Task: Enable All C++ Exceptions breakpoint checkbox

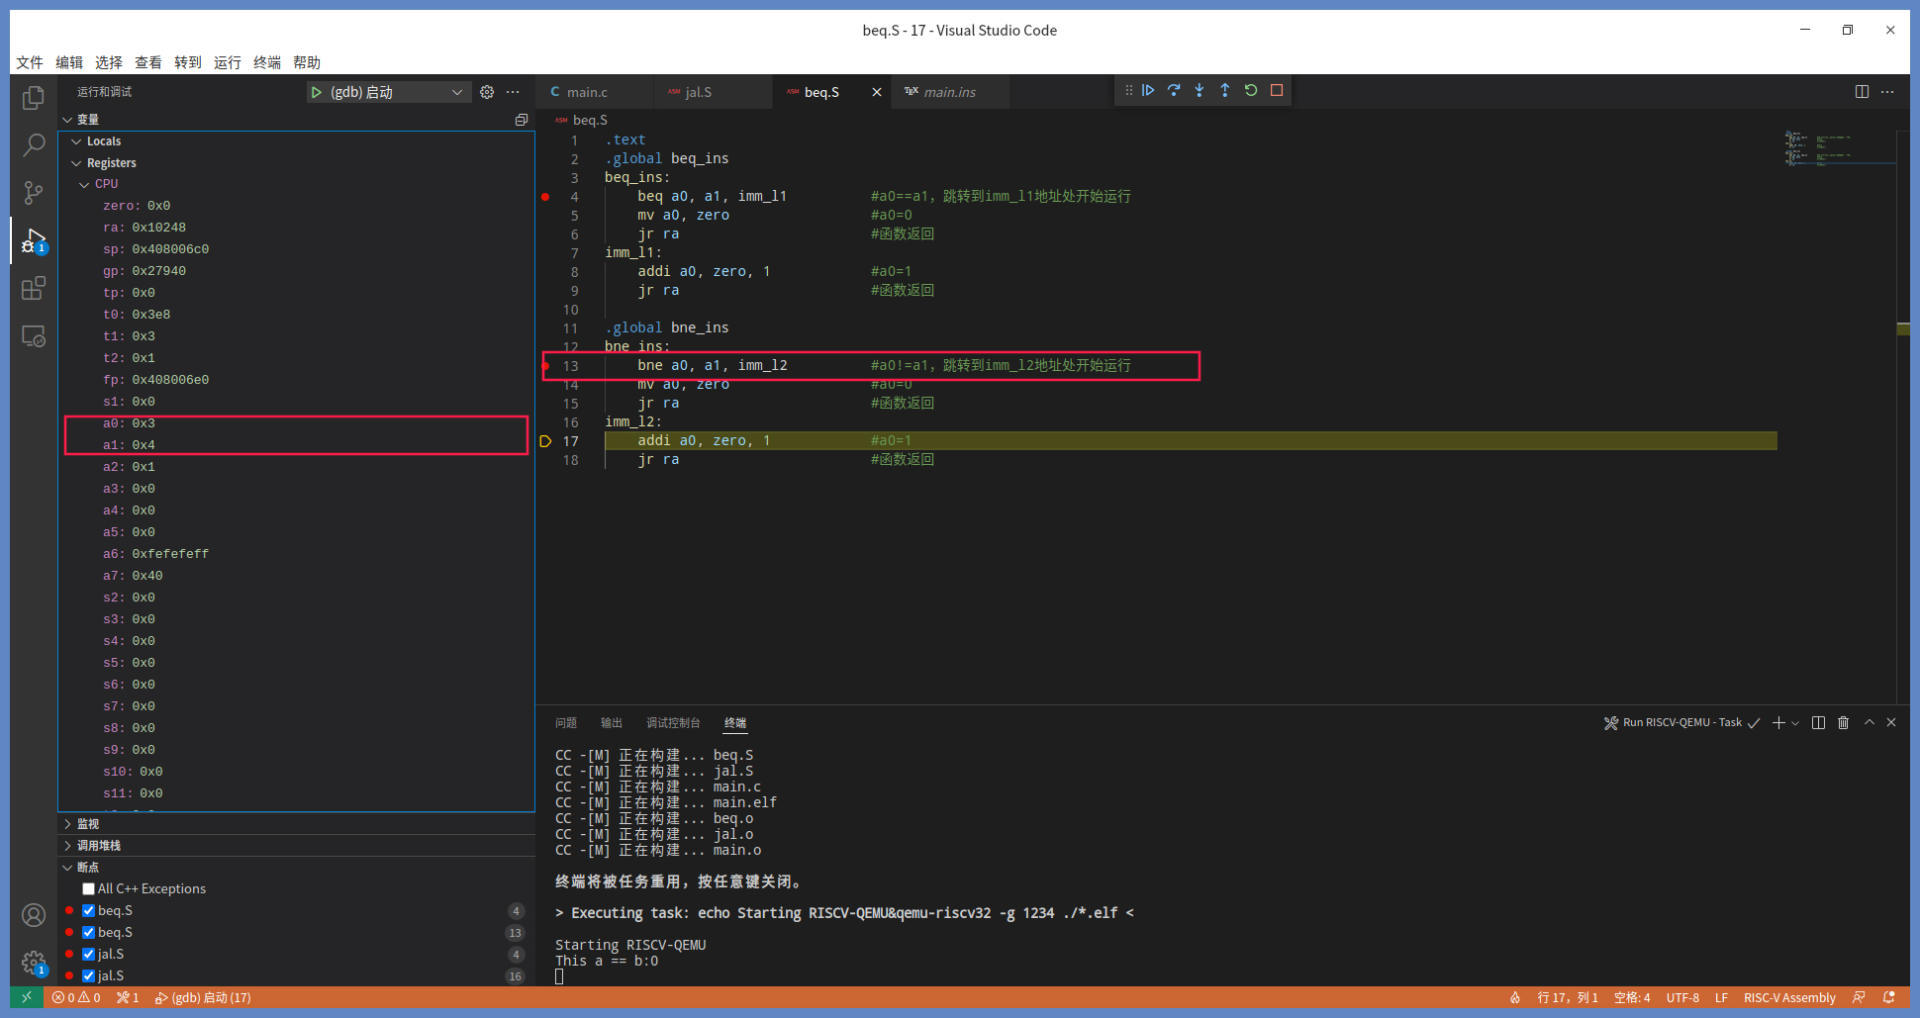Action: (x=89, y=889)
